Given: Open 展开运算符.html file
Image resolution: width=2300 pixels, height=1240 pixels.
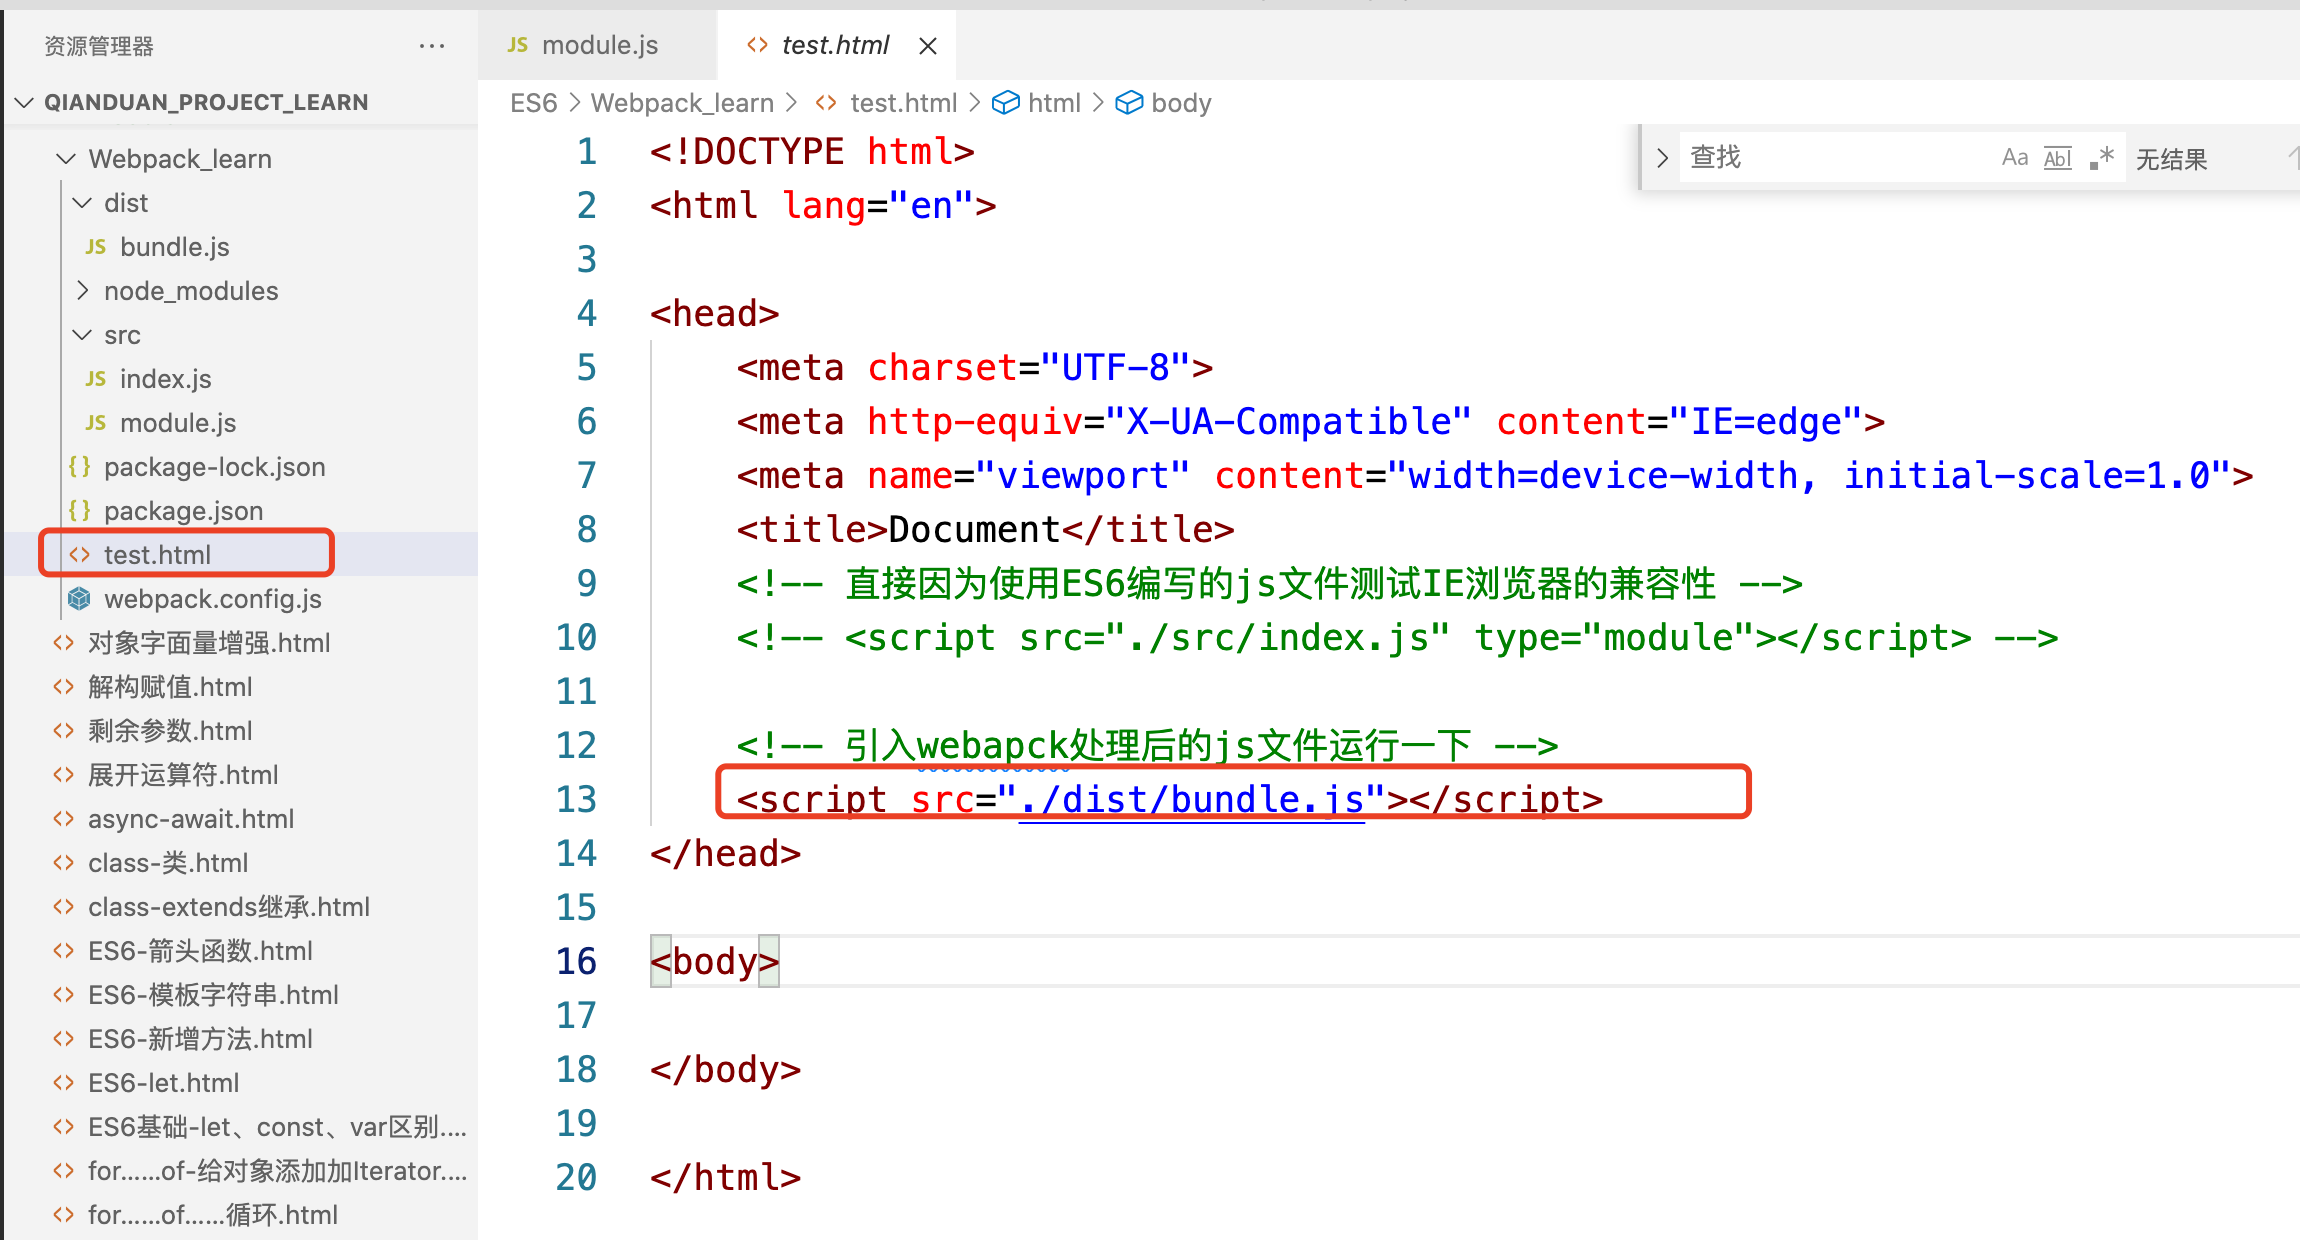Looking at the screenshot, I should pos(183,775).
